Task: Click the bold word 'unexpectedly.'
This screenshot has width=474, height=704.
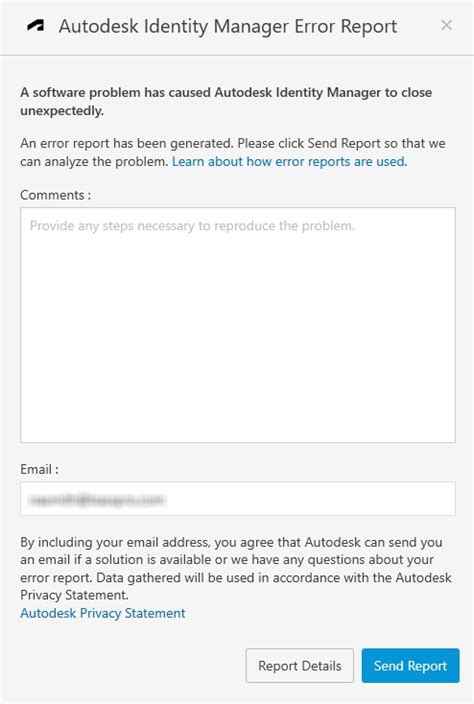Action: [62, 111]
